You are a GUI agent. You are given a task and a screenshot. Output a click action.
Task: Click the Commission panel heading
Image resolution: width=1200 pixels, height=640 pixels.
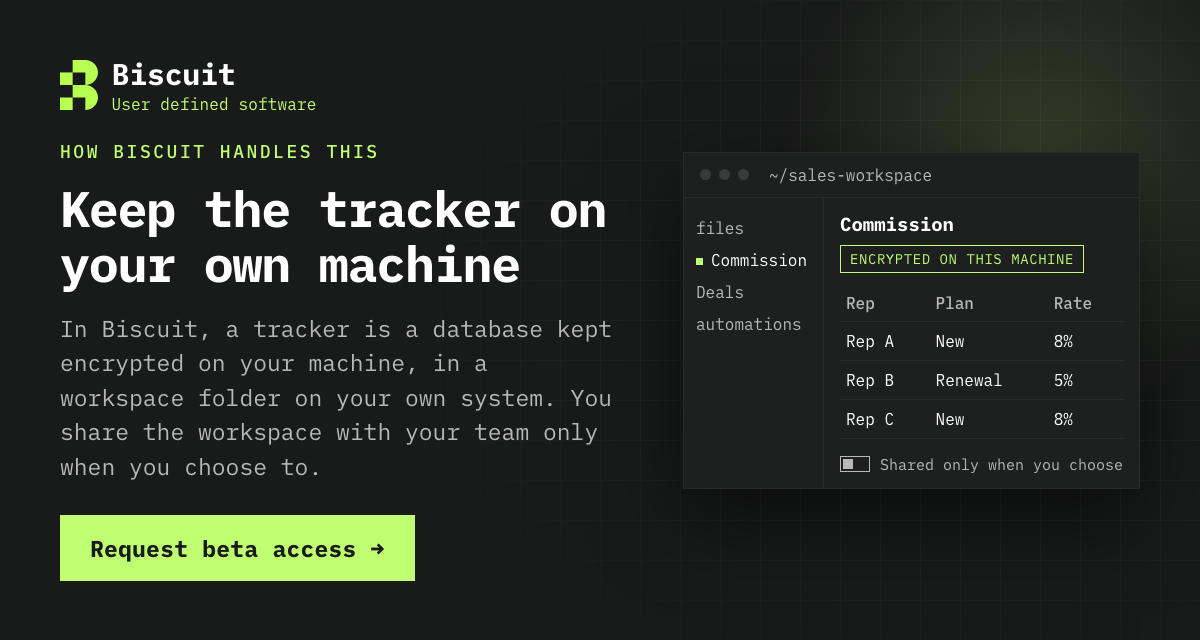click(x=897, y=224)
